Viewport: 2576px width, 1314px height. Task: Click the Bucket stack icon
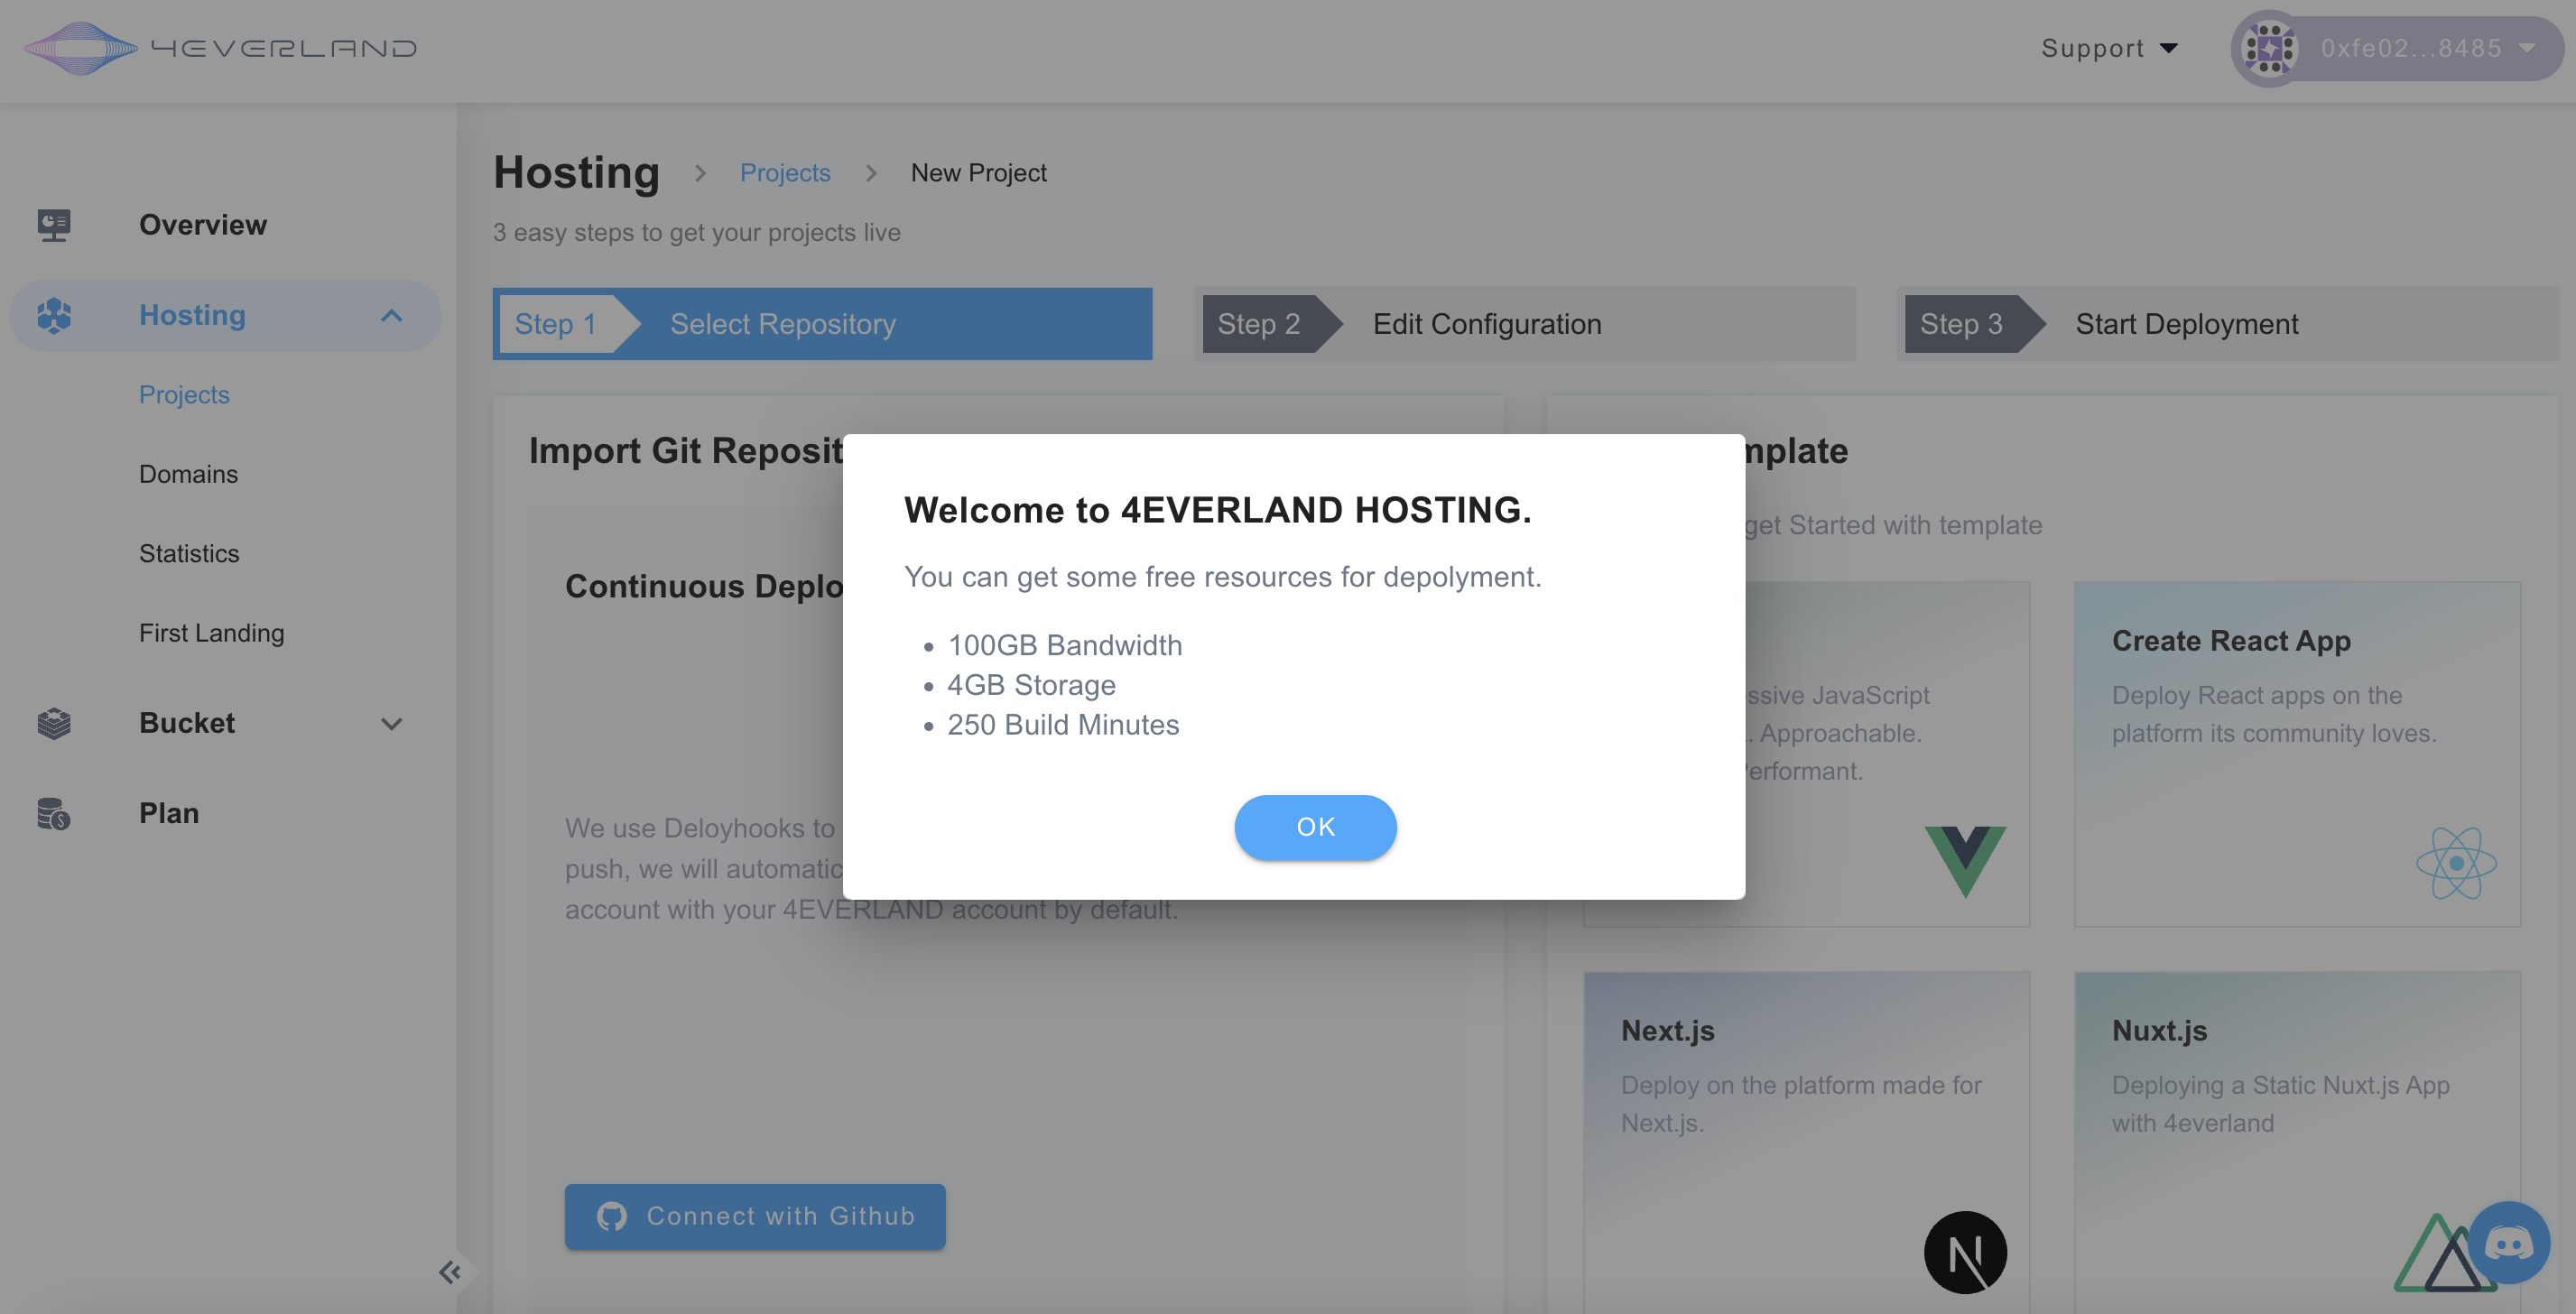pyautogui.click(x=54, y=723)
